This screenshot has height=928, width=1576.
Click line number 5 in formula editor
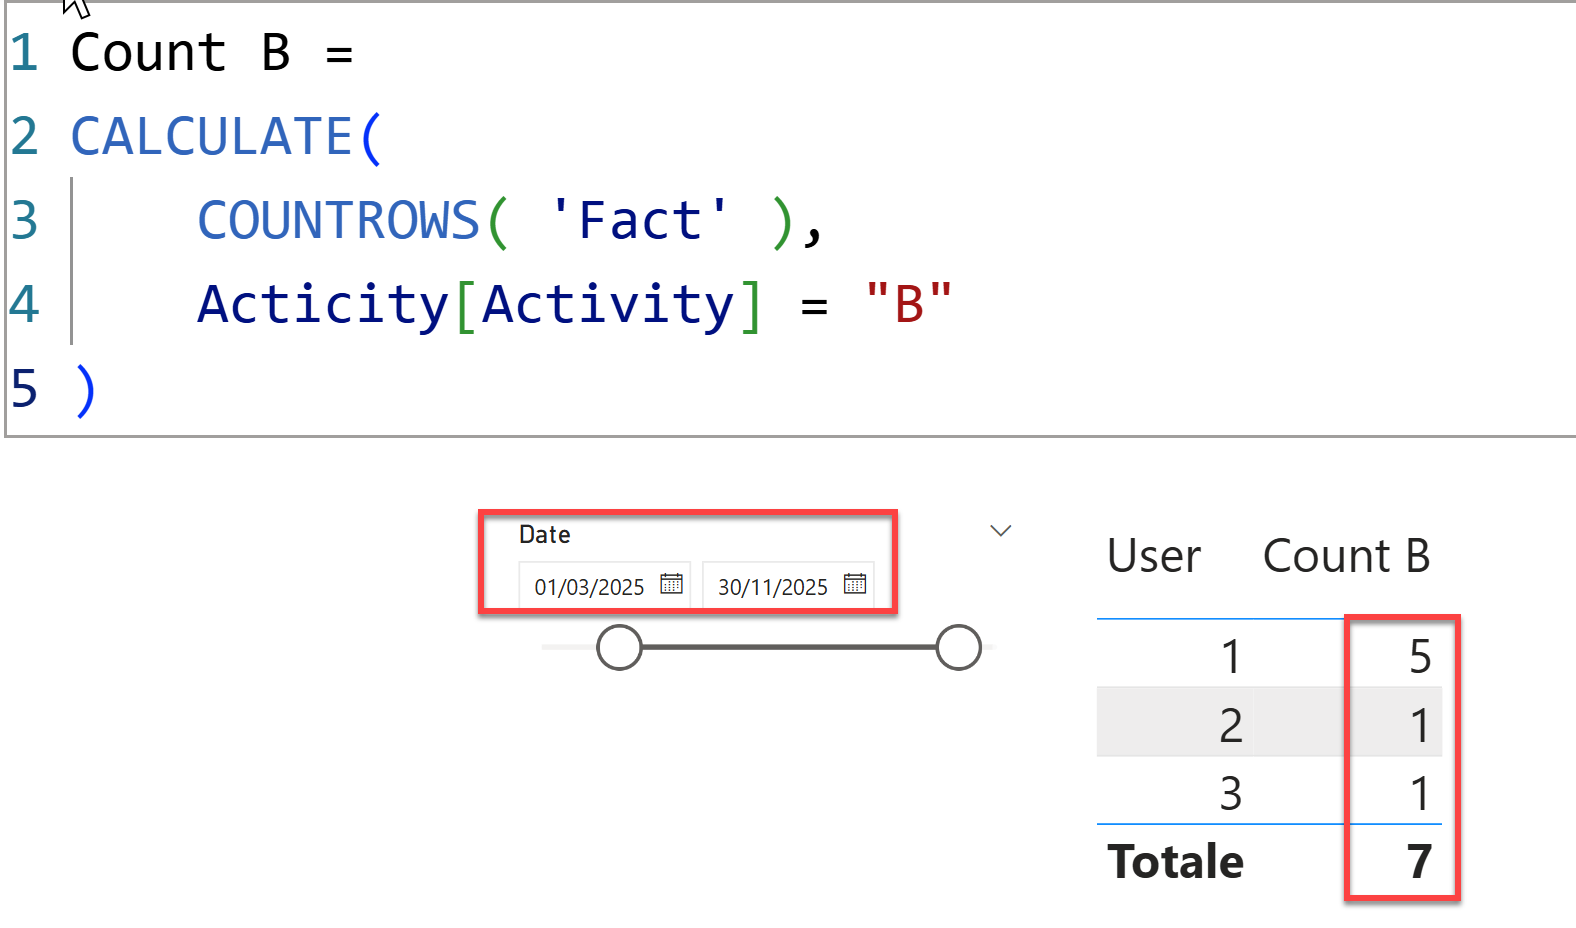(x=24, y=389)
